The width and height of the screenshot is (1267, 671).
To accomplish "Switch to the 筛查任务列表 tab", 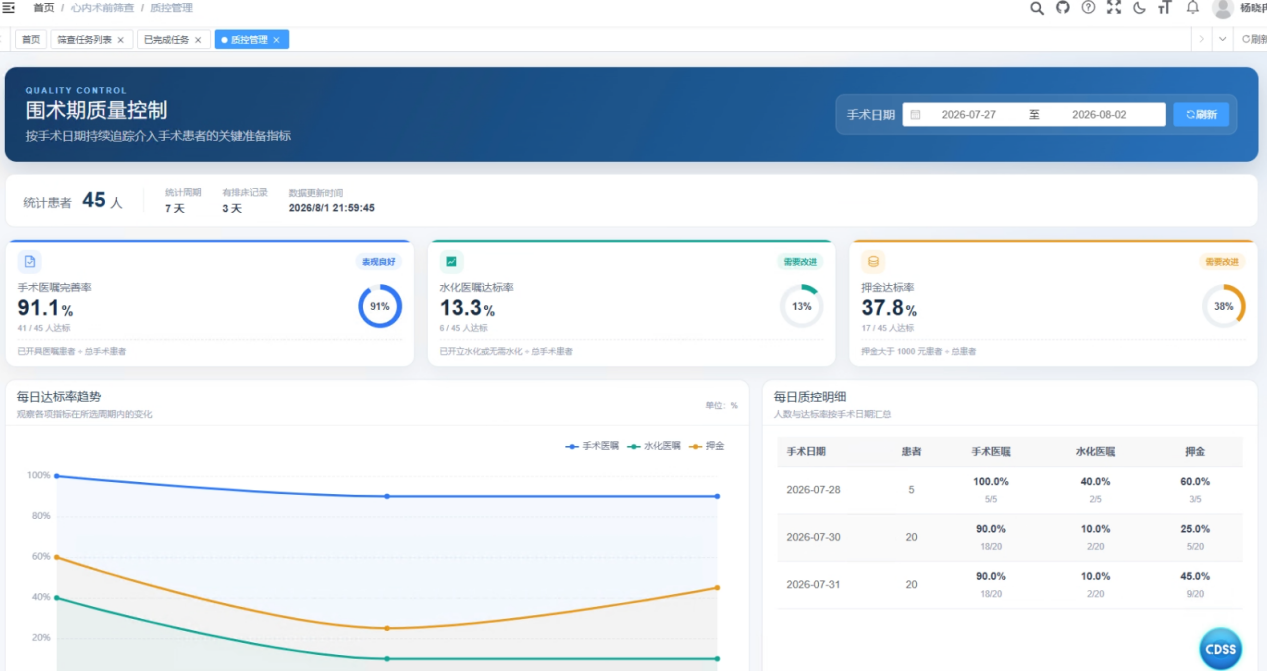I will tap(91, 40).
